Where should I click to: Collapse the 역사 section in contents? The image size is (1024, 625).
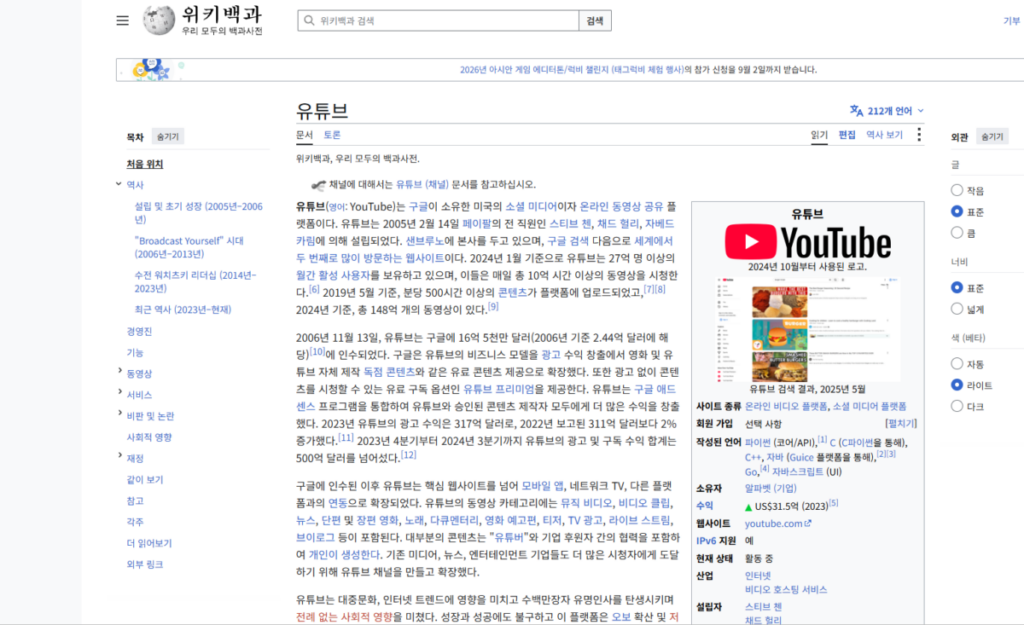tap(119, 184)
